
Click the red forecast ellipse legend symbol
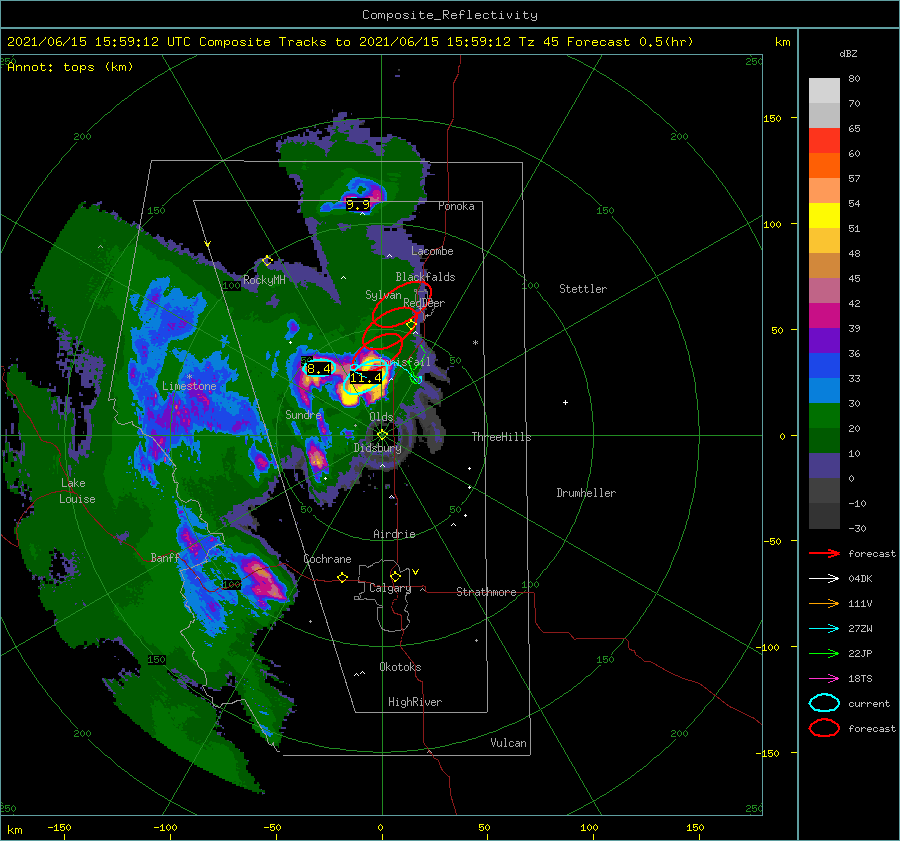point(824,728)
